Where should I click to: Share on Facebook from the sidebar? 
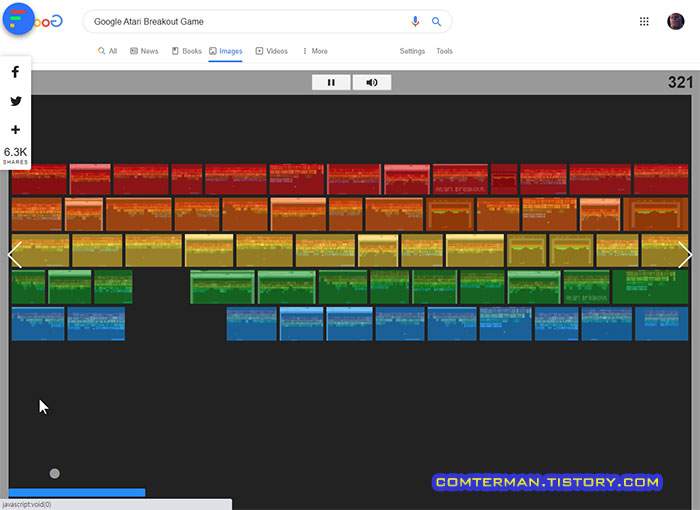point(16,72)
